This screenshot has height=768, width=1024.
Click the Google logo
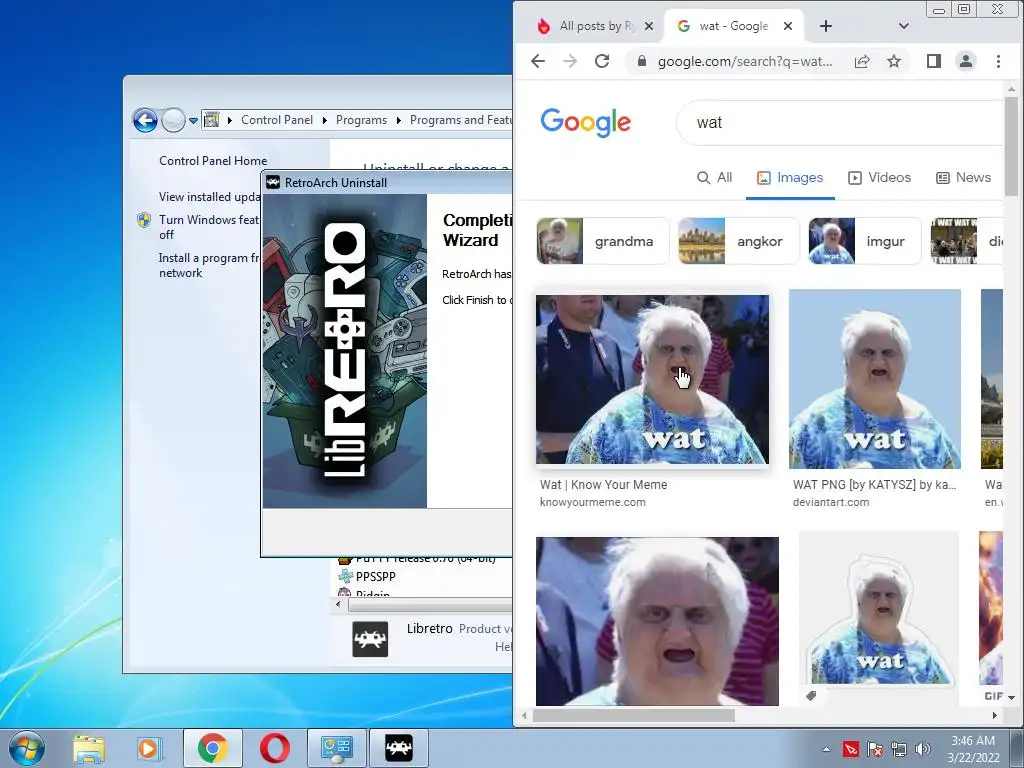coord(586,122)
